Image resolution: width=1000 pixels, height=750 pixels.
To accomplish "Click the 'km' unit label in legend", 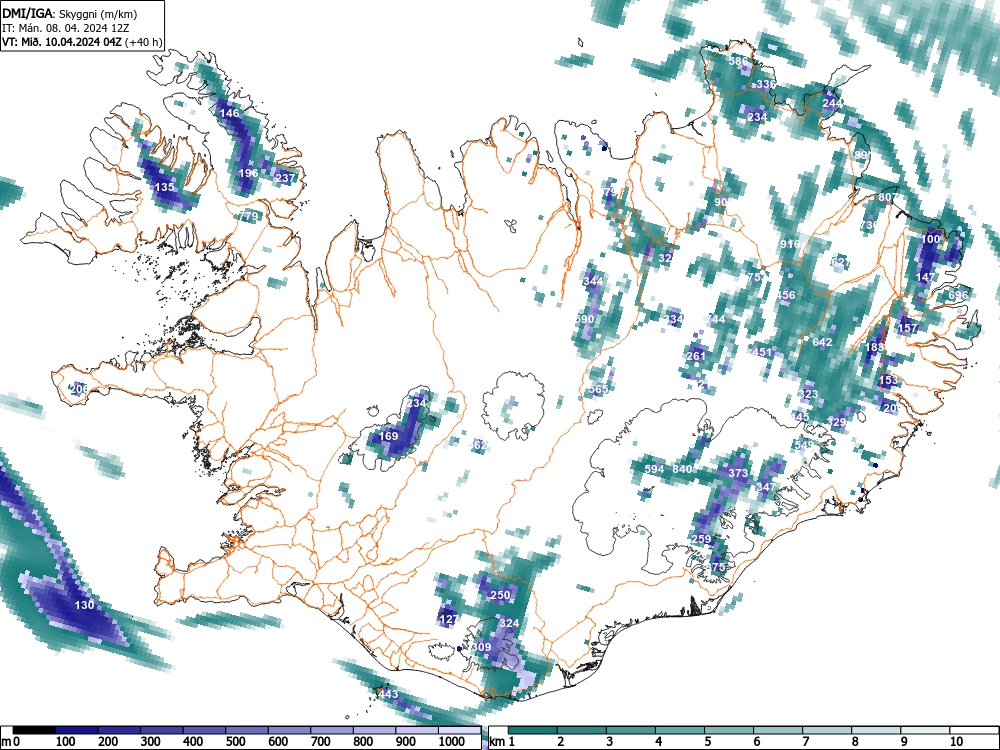I will pos(497,742).
